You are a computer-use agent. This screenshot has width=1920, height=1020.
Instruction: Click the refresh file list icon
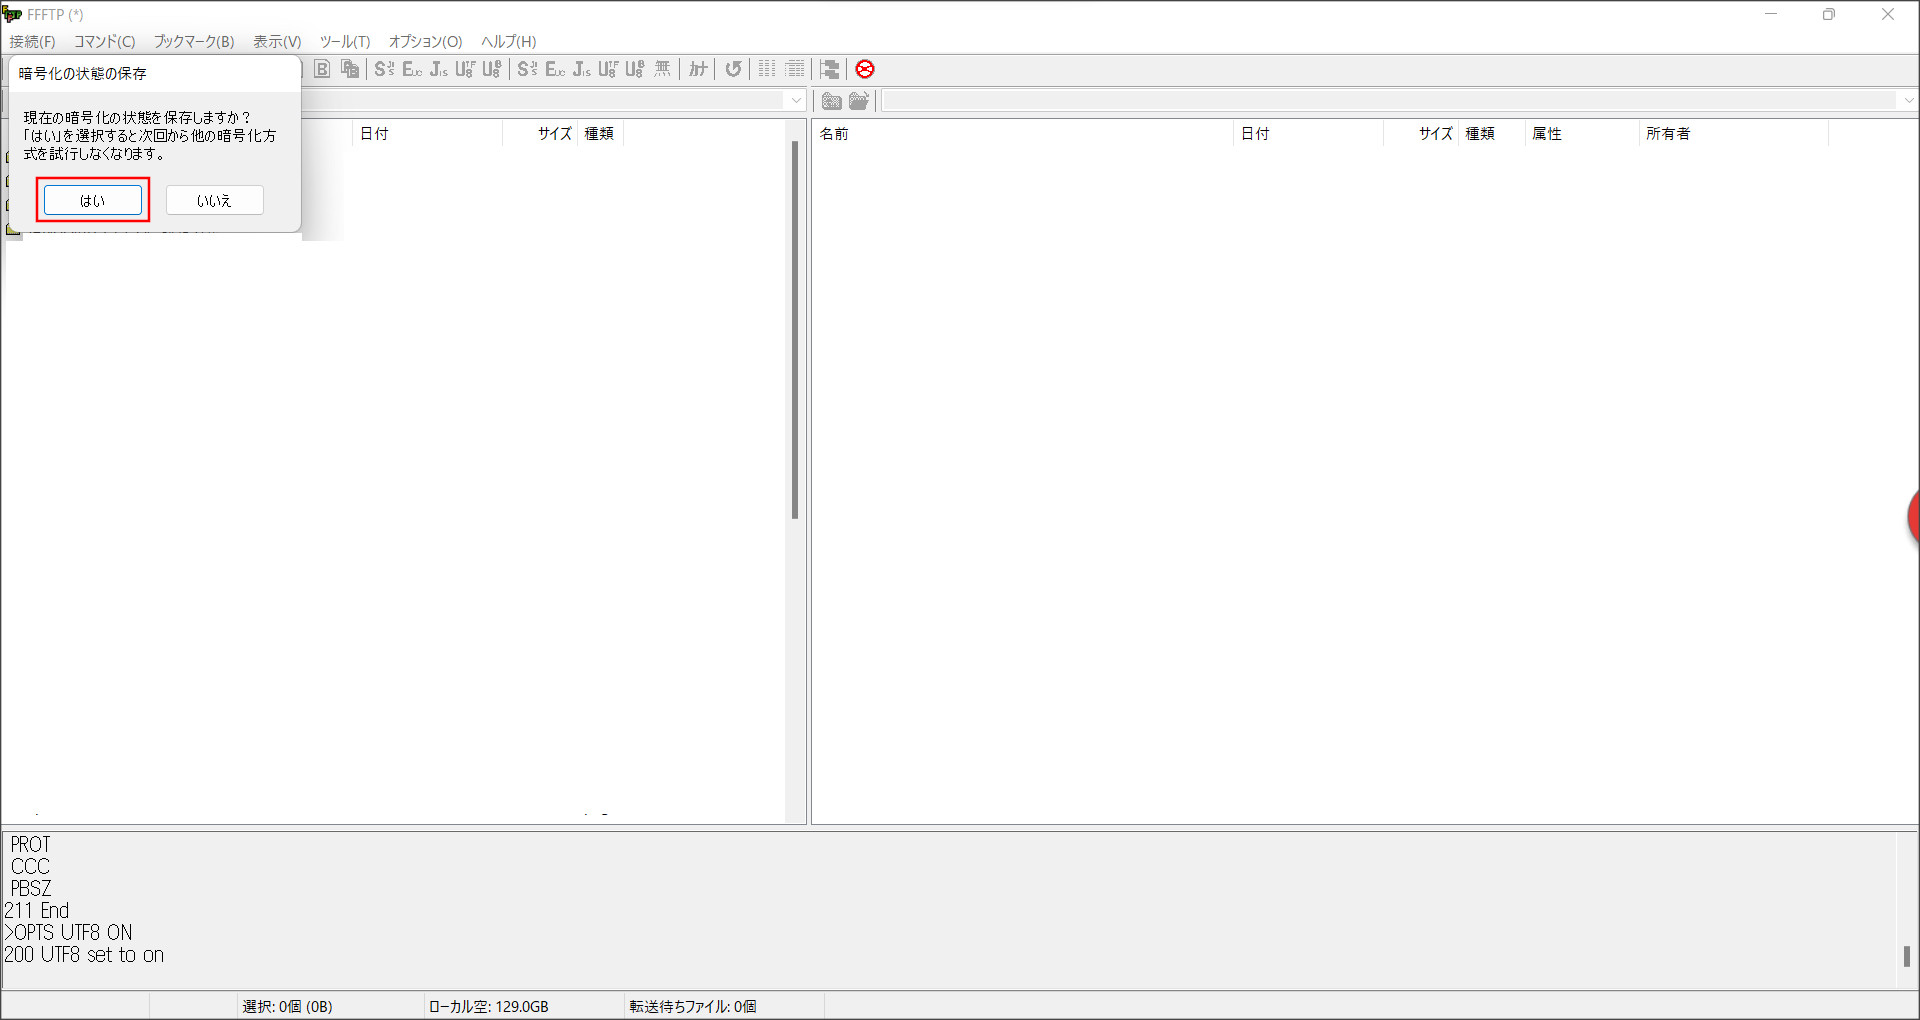click(733, 69)
